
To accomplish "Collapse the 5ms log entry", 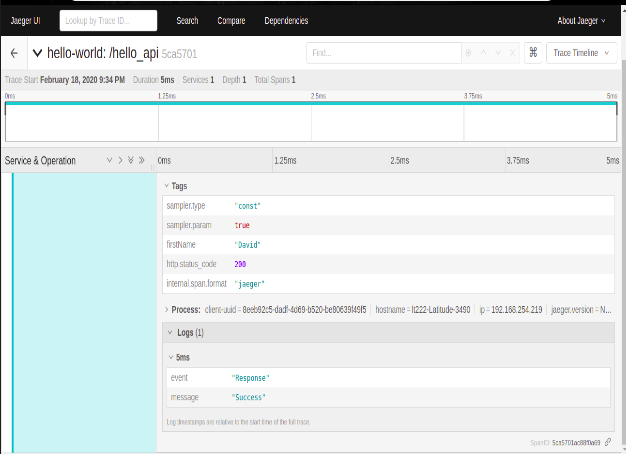I will coord(179,357).
